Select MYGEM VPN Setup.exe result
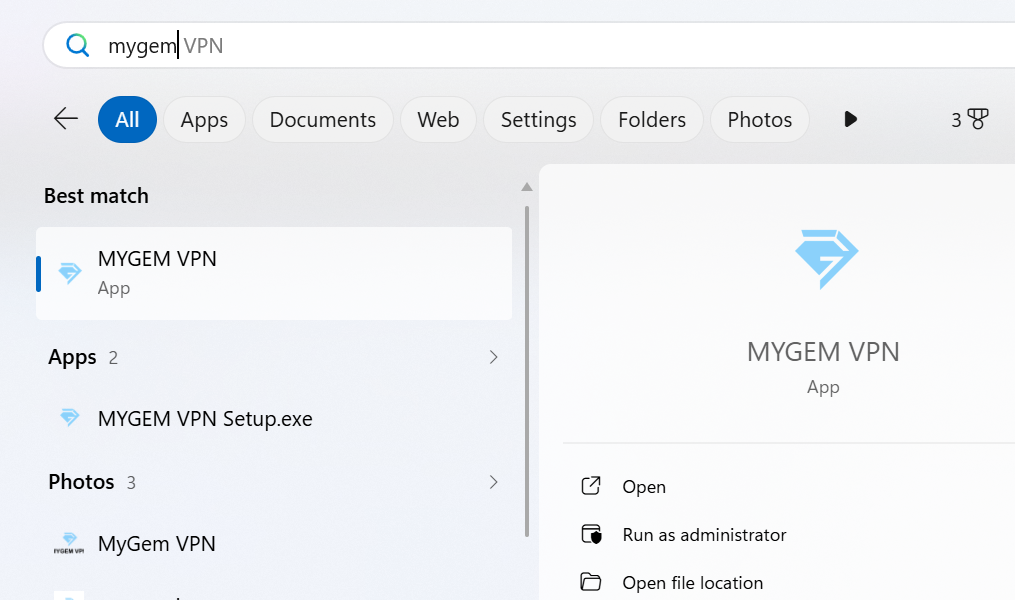1015x600 pixels. point(274,419)
